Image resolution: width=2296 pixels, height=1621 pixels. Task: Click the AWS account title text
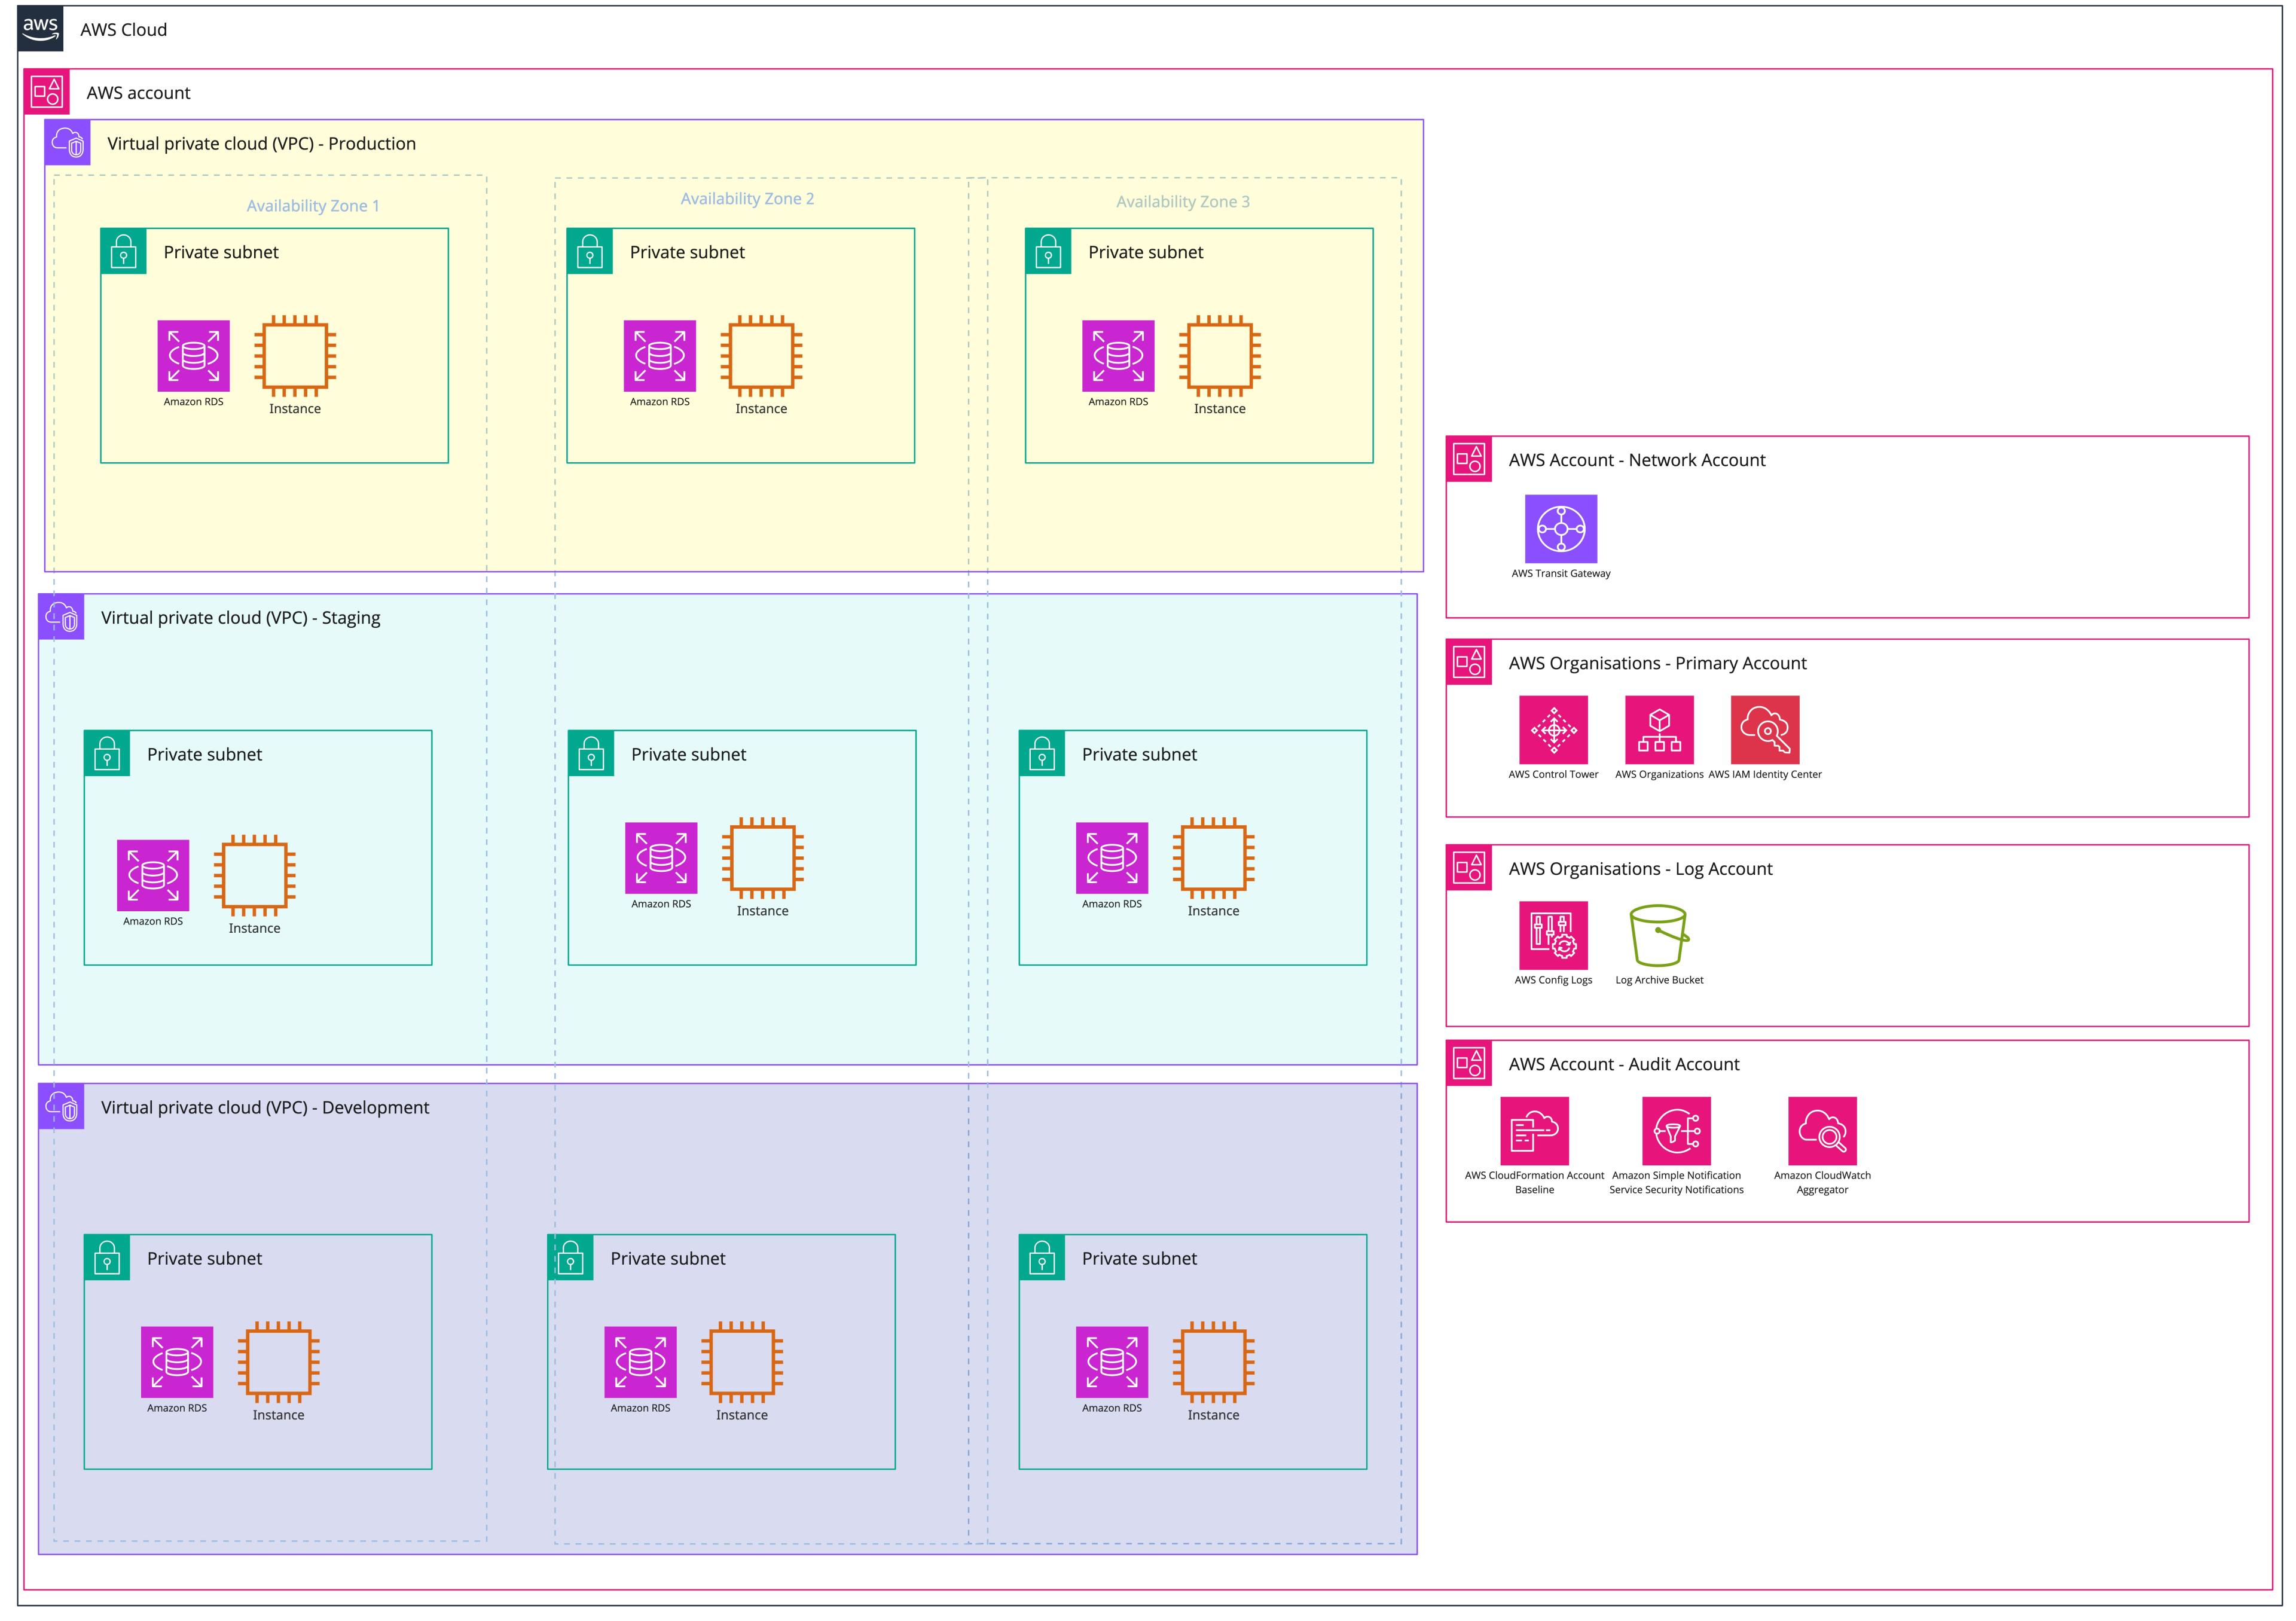139,93
